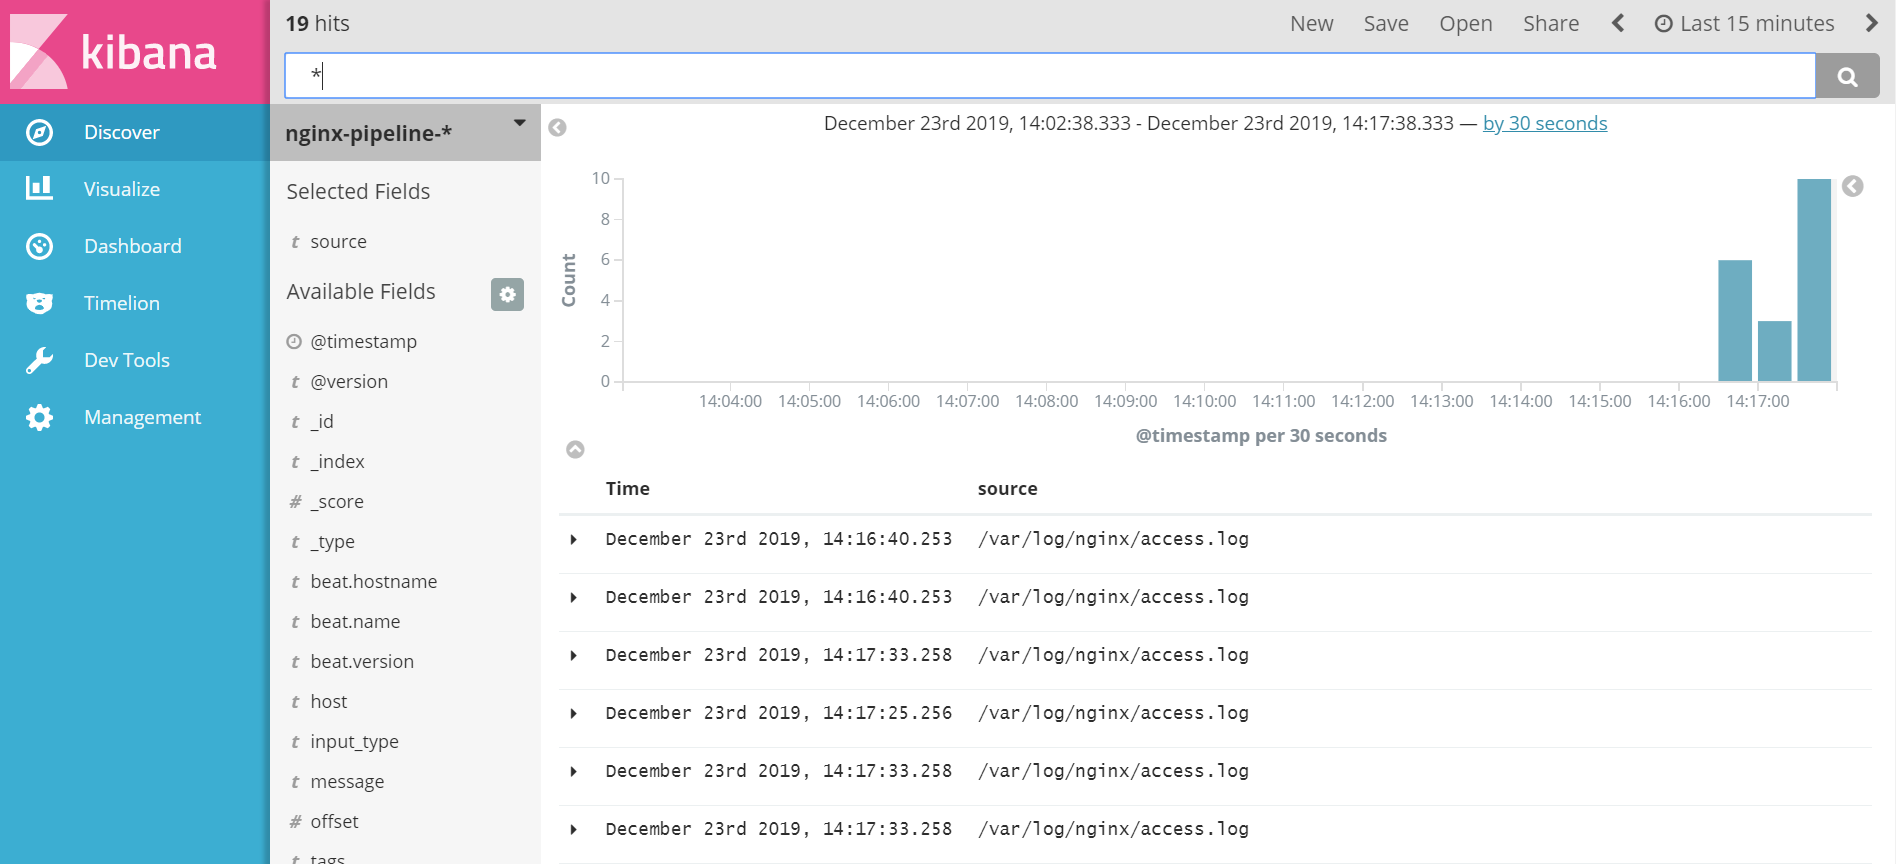Click the tallest histogram bar
This screenshot has height=864, width=1896.
(x=1814, y=280)
